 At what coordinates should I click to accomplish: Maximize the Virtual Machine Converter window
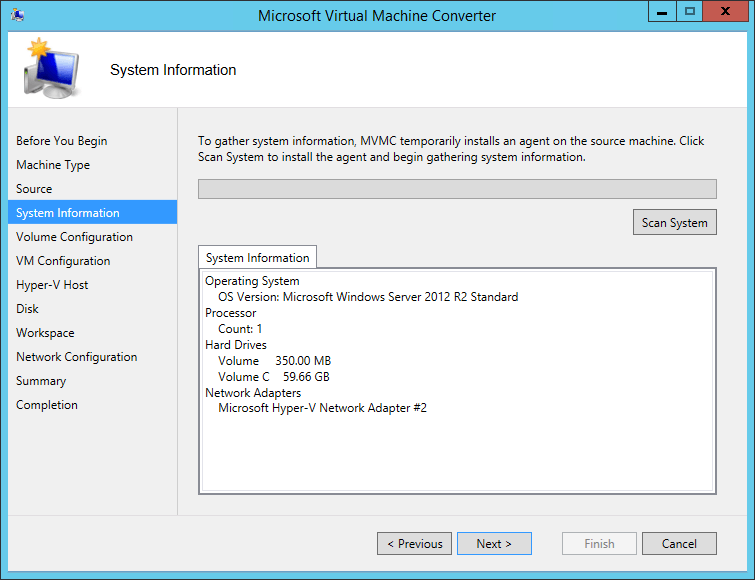[x=690, y=12]
